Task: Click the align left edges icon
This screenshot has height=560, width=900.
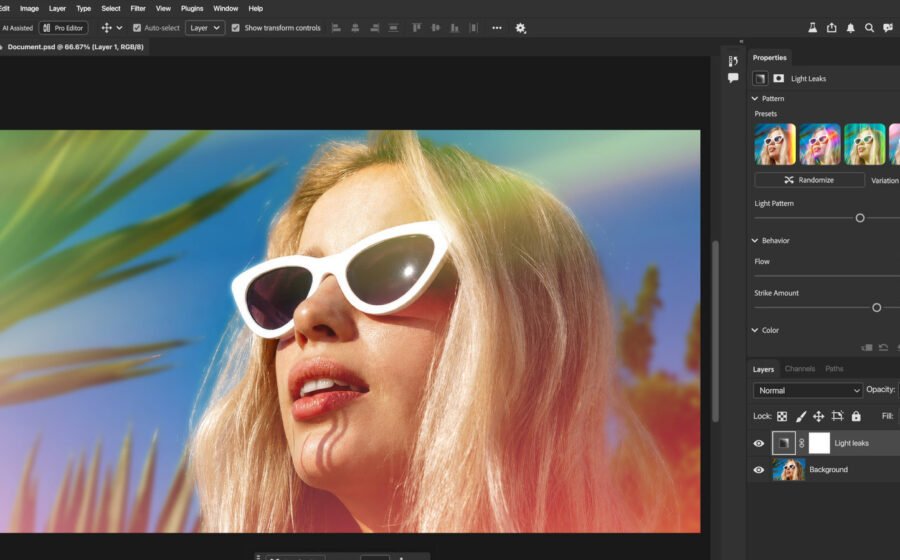Action: [336, 28]
